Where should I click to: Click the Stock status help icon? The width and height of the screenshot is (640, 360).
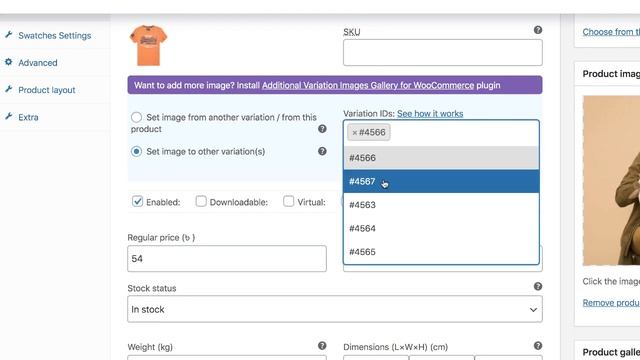coord(538,287)
